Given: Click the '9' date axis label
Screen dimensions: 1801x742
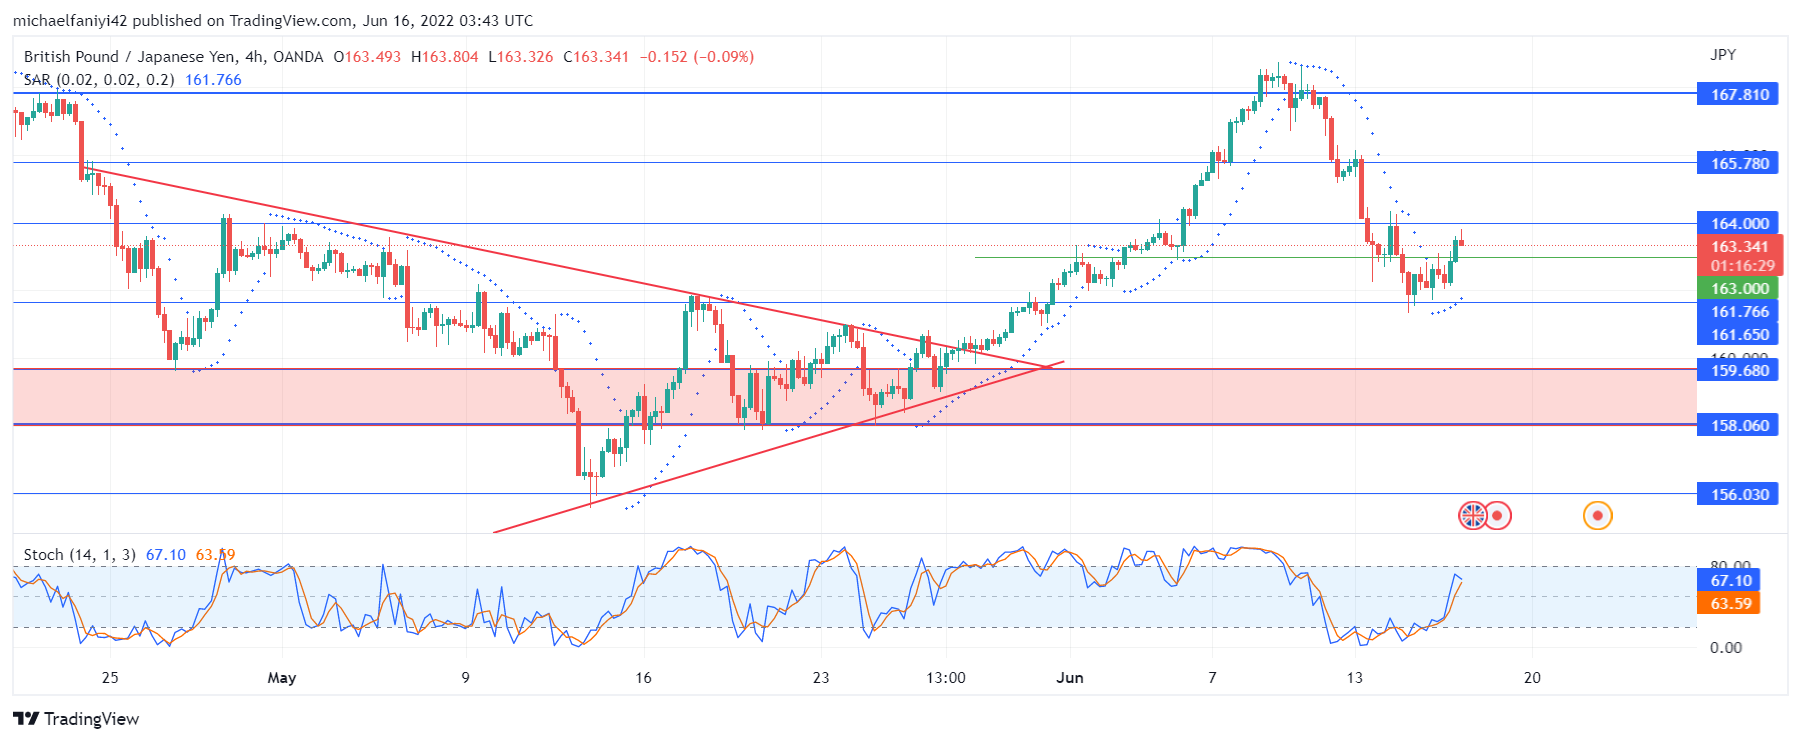Looking at the screenshot, I should (x=465, y=678).
